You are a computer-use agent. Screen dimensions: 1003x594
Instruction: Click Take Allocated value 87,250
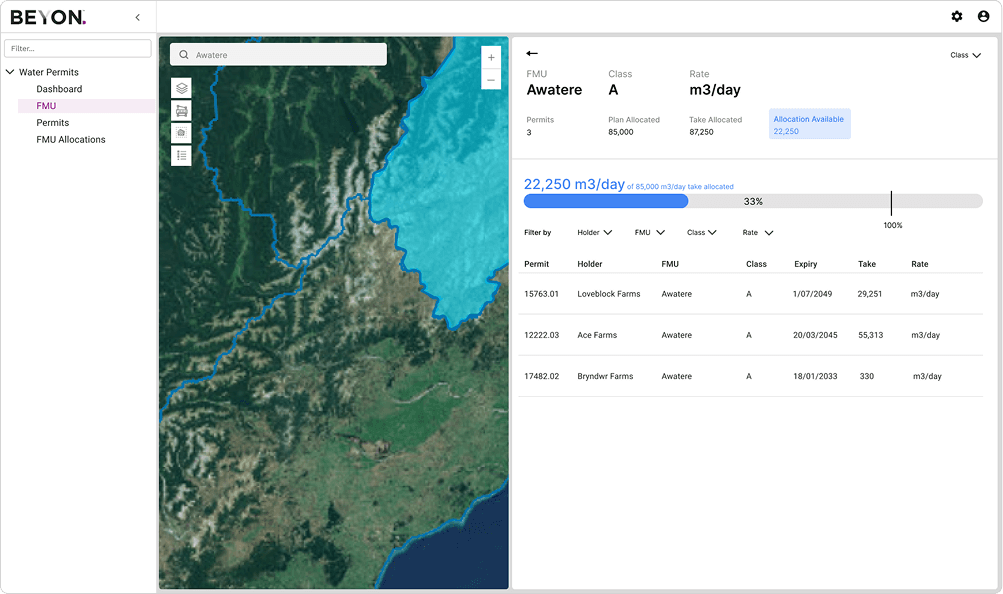pos(701,132)
